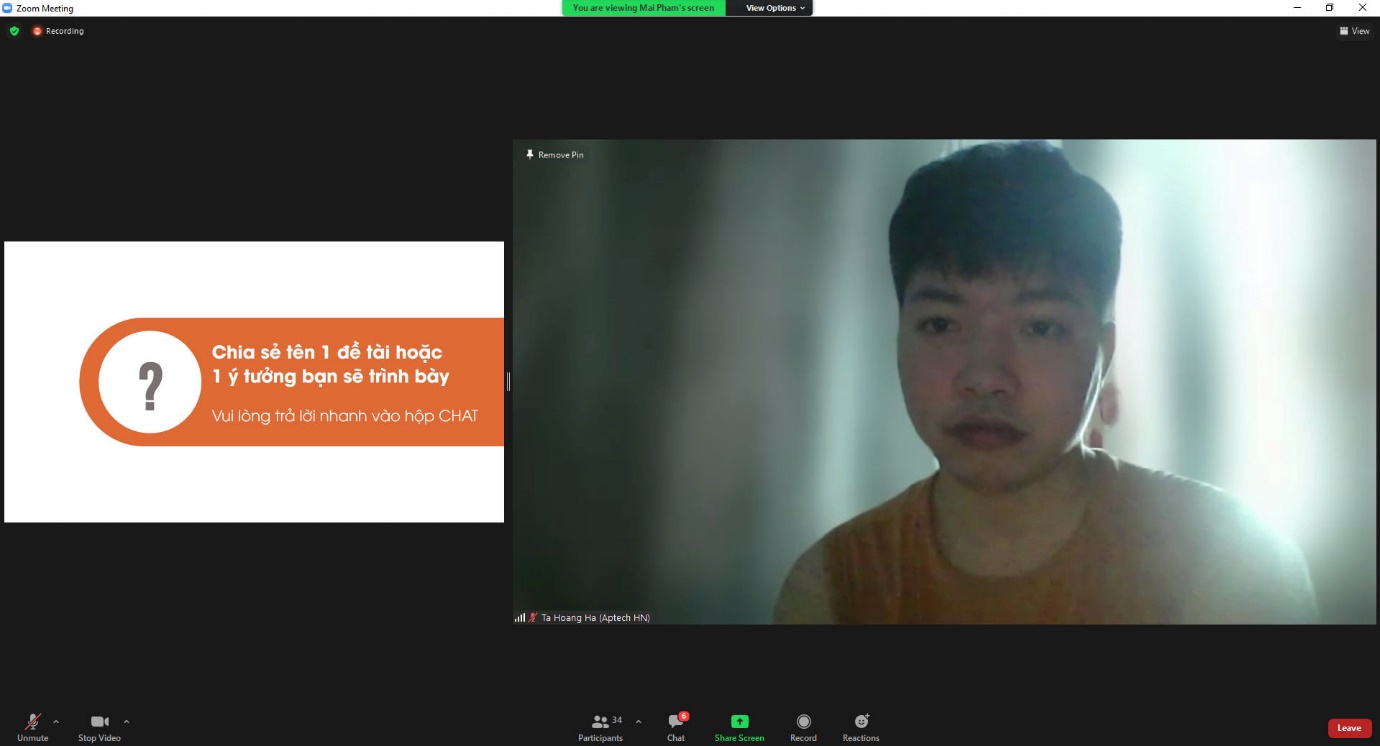Click the Zoom Meeting title bar icon

coord(8,8)
